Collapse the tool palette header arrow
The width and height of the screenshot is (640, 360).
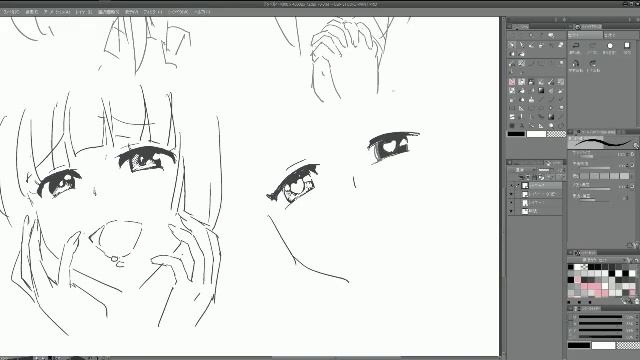[509, 27]
